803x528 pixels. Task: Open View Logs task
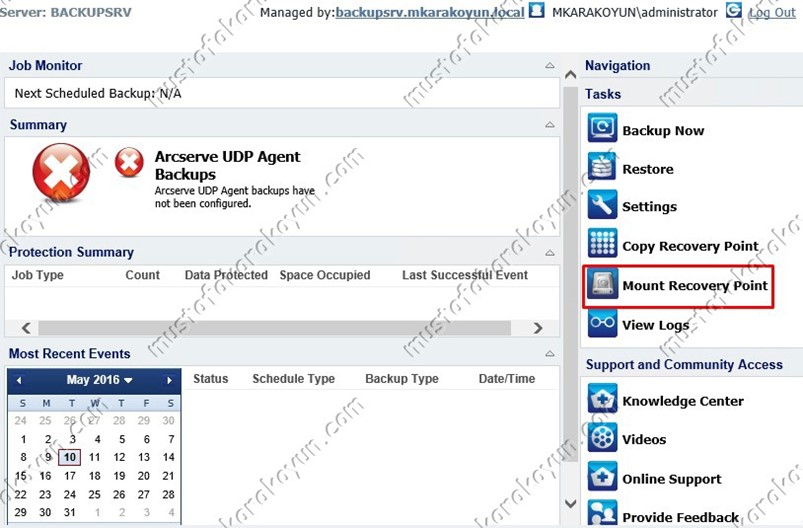point(656,325)
